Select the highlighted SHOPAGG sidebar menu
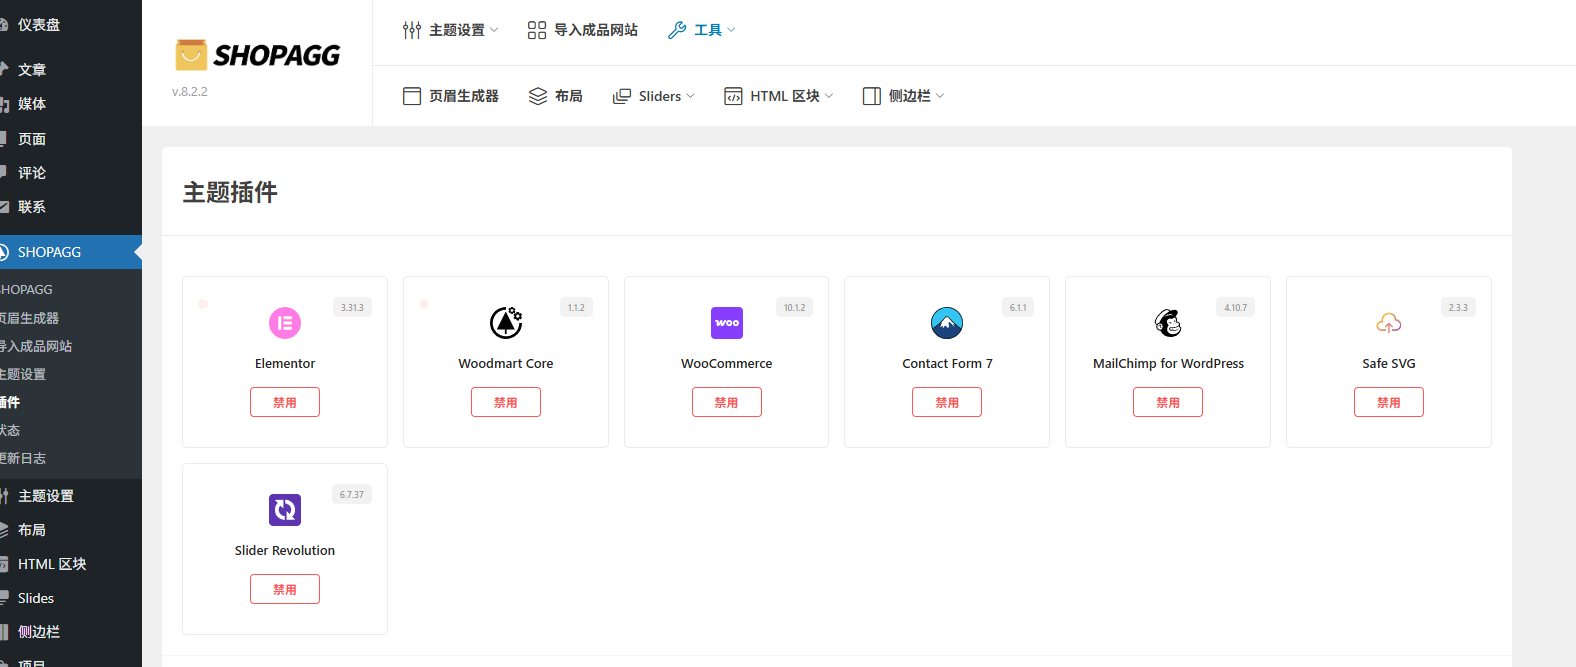 (x=71, y=252)
